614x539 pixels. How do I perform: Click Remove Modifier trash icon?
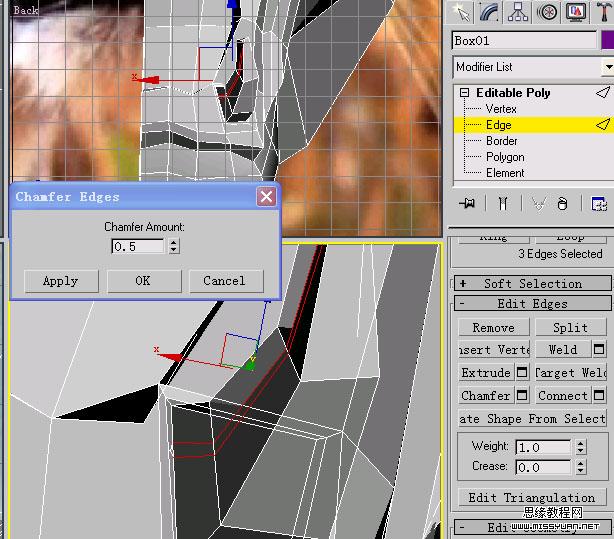(x=562, y=203)
